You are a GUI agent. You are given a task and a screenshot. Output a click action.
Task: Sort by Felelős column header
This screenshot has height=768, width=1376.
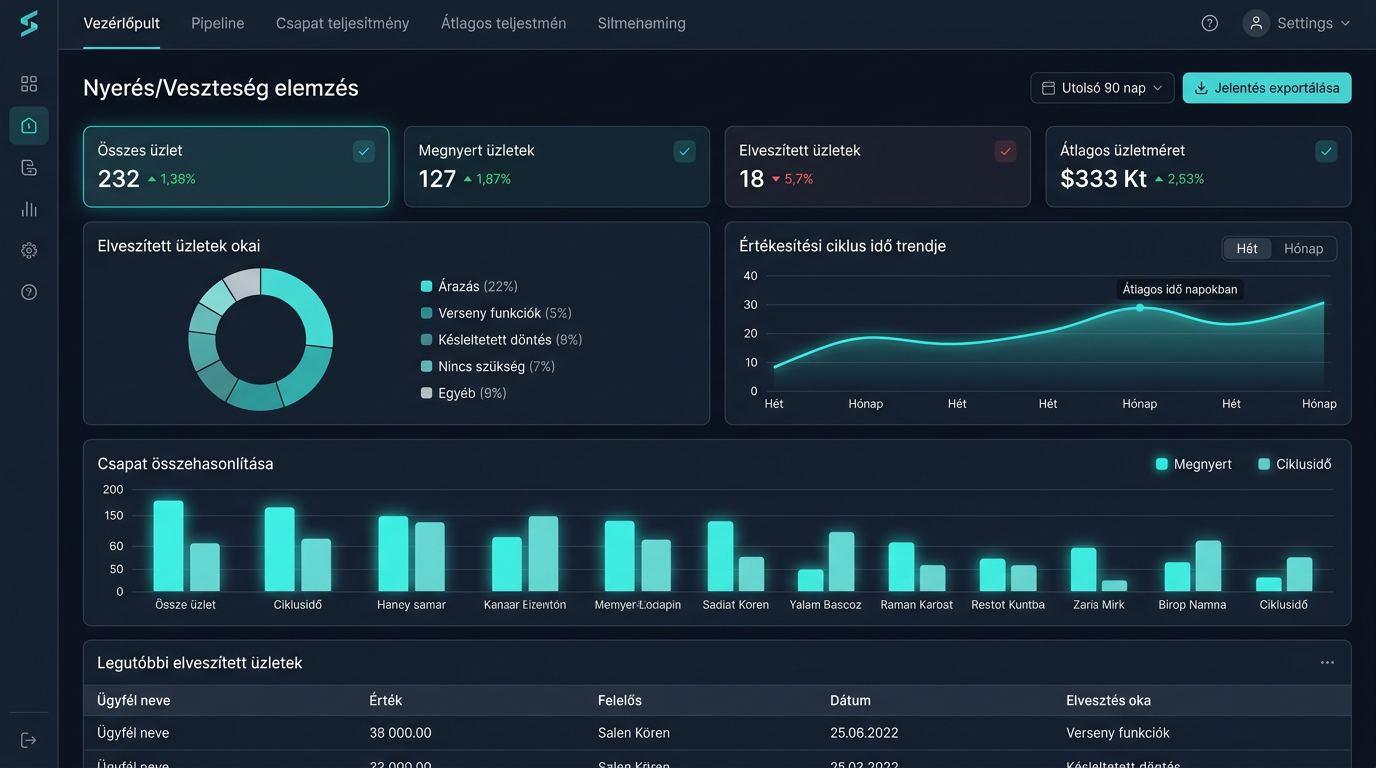point(620,701)
